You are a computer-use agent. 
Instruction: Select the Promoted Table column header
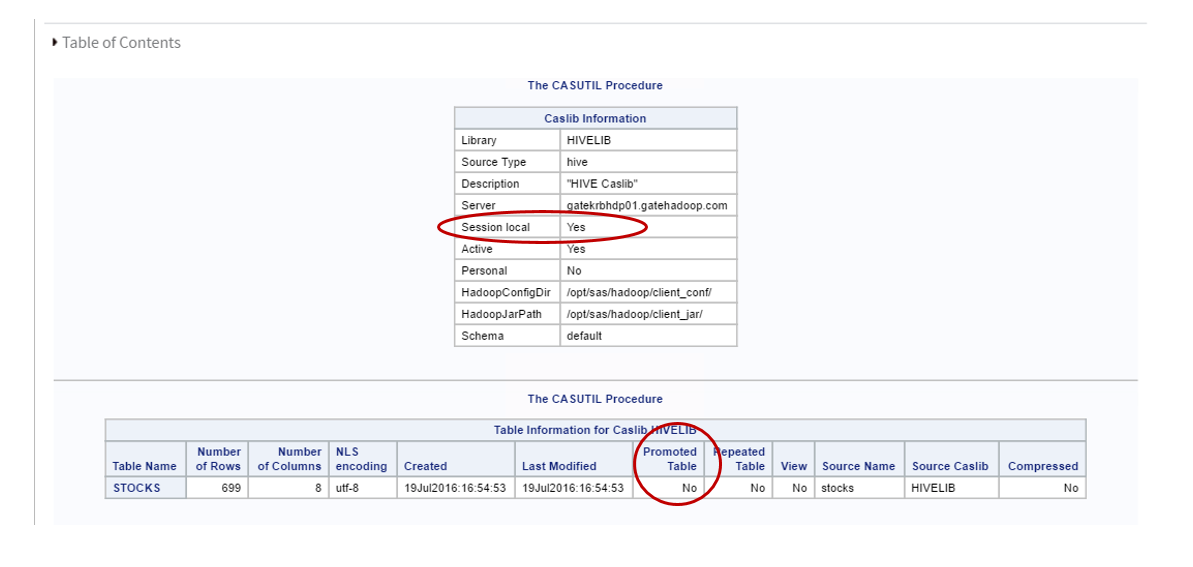pyautogui.click(x=669, y=458)
